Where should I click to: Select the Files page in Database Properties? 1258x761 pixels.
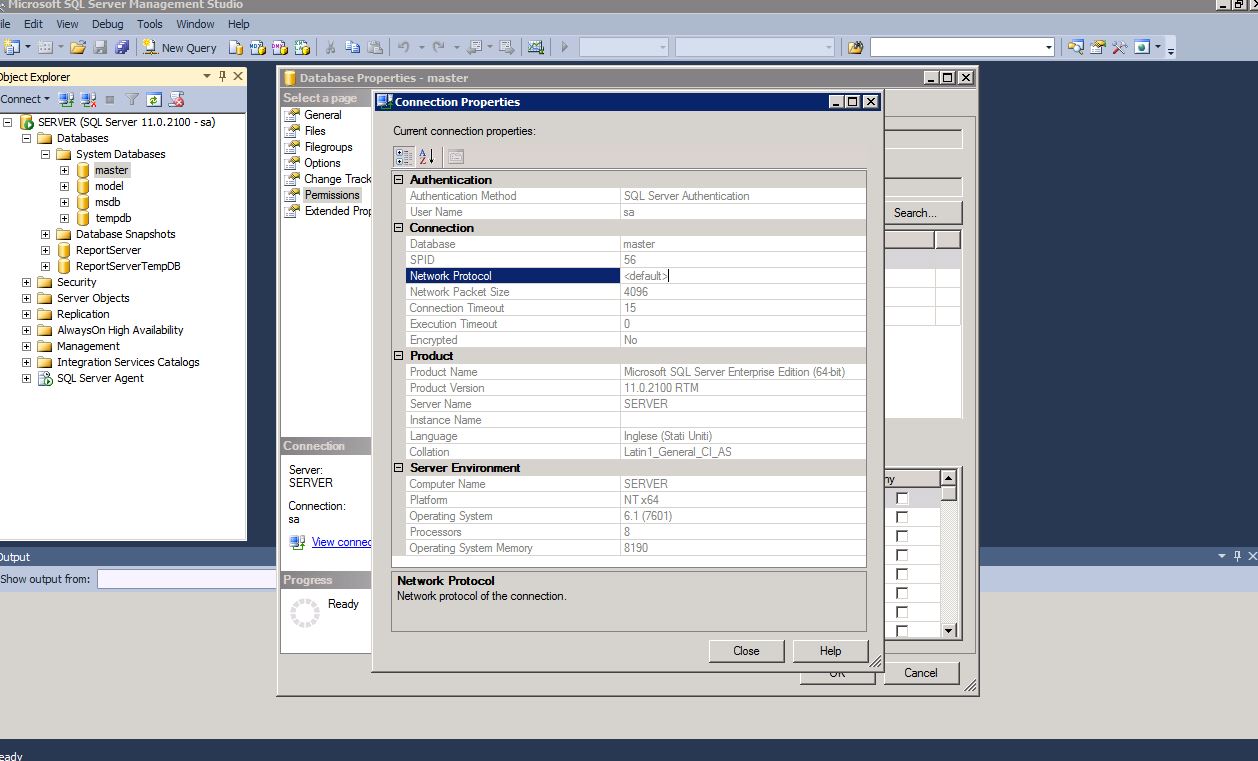(x=315, y=131)
